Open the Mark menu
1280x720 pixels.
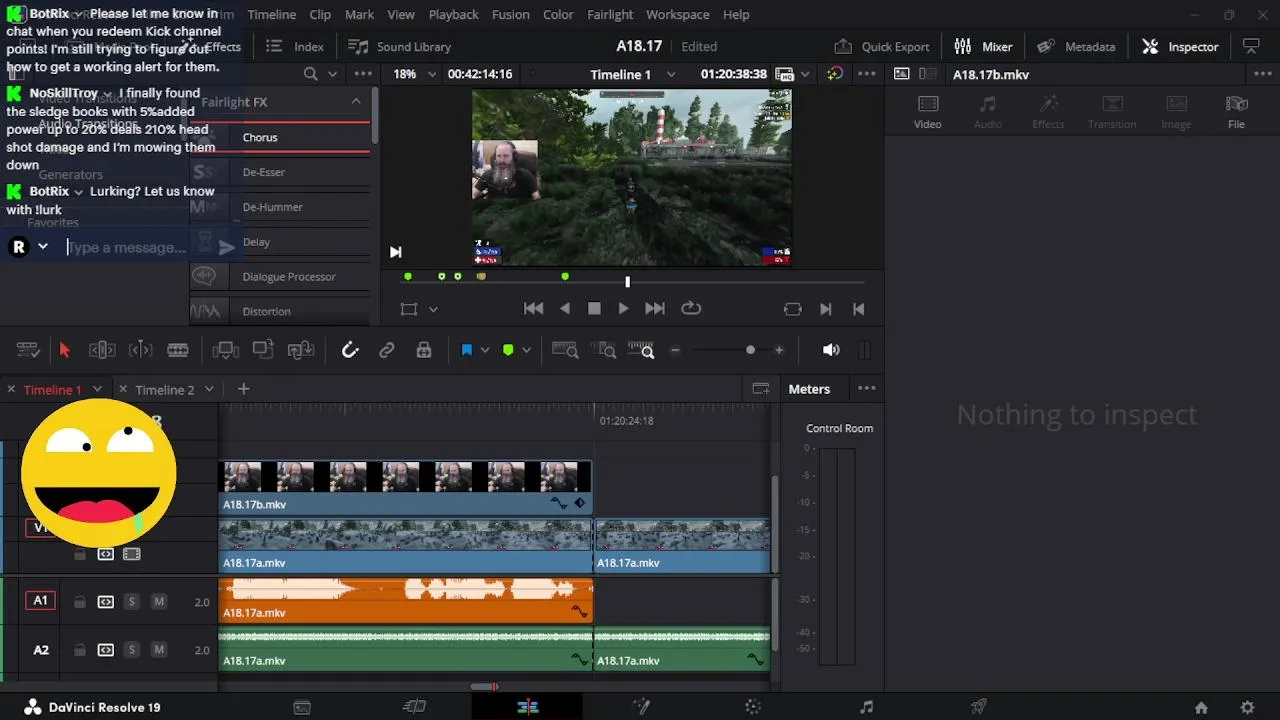point(359,15)
